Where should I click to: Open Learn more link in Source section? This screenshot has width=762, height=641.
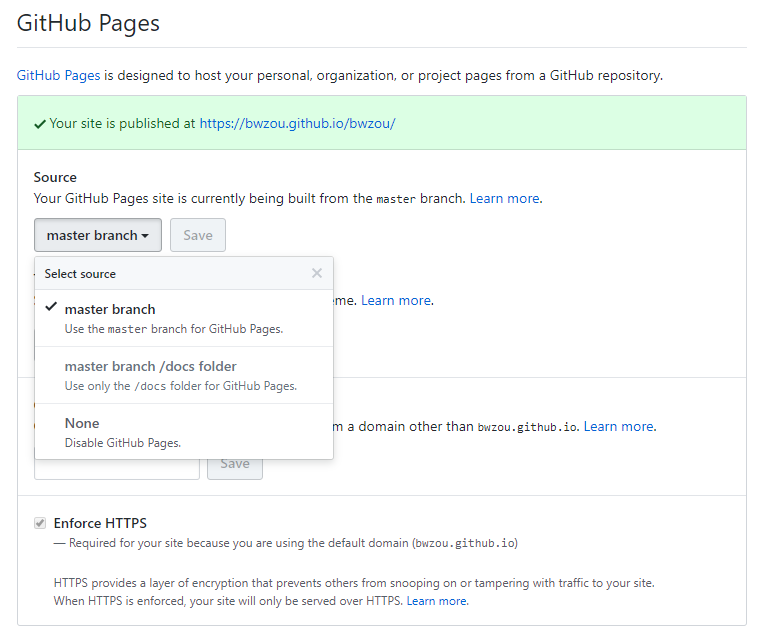click(504, 198)
